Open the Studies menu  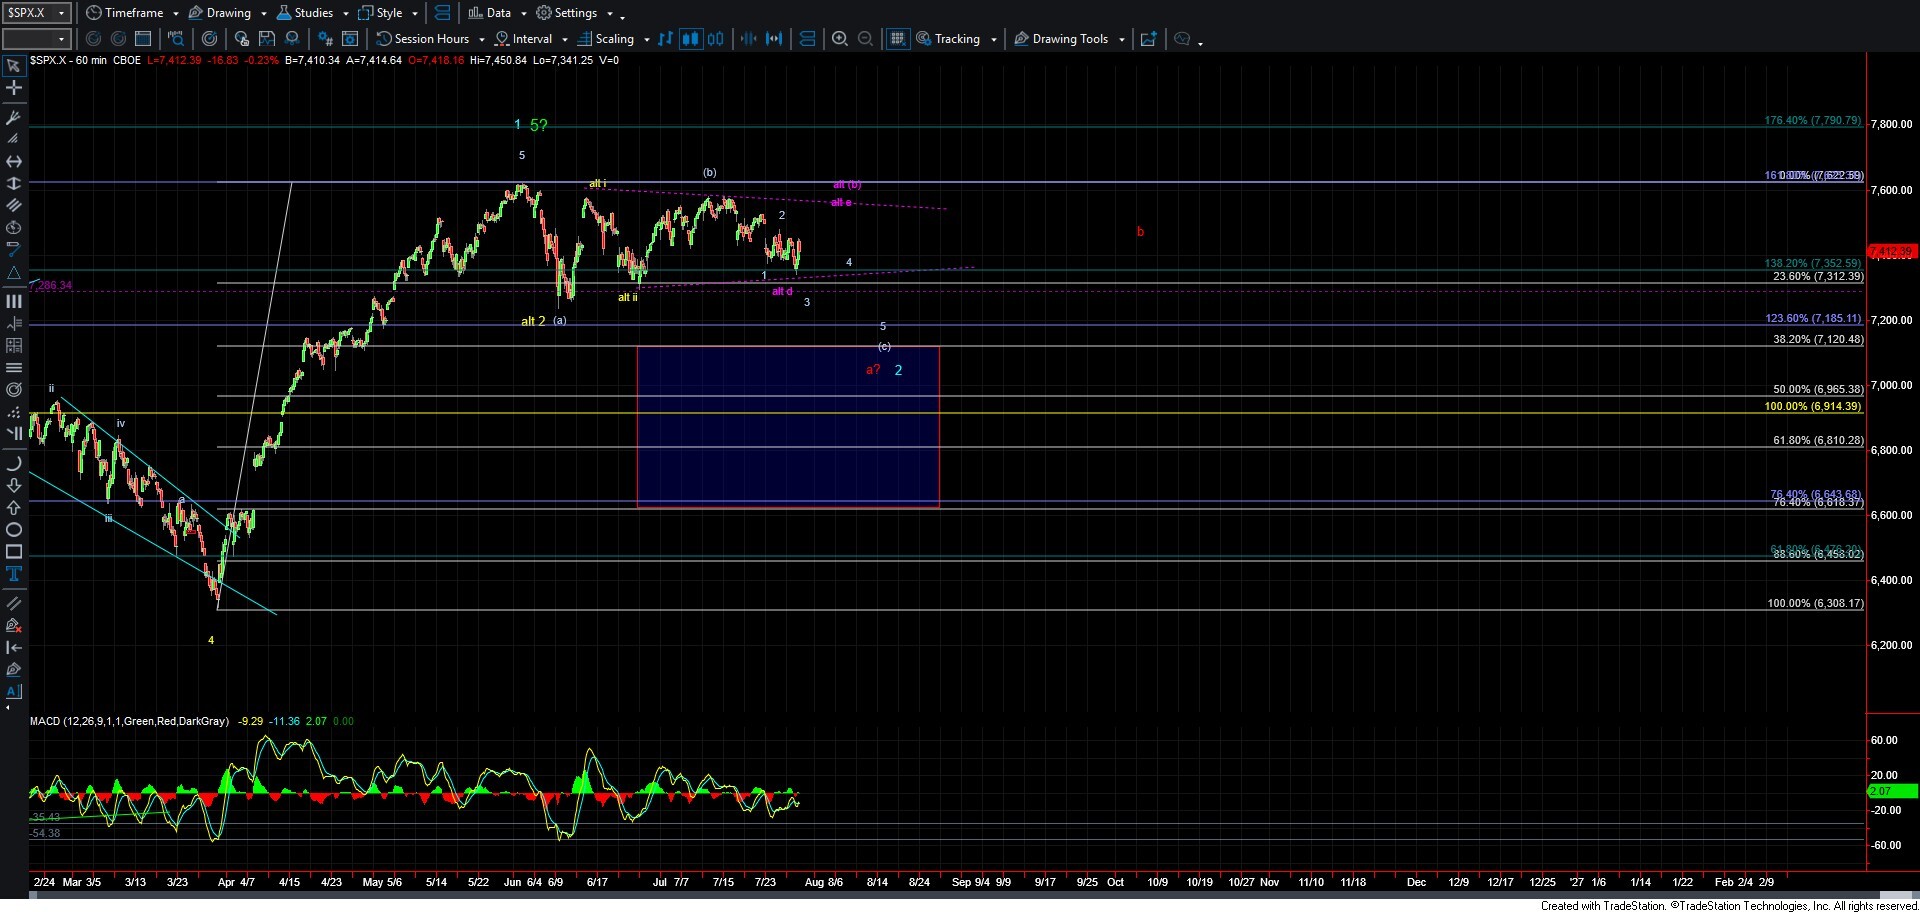[x=305, y=13]
